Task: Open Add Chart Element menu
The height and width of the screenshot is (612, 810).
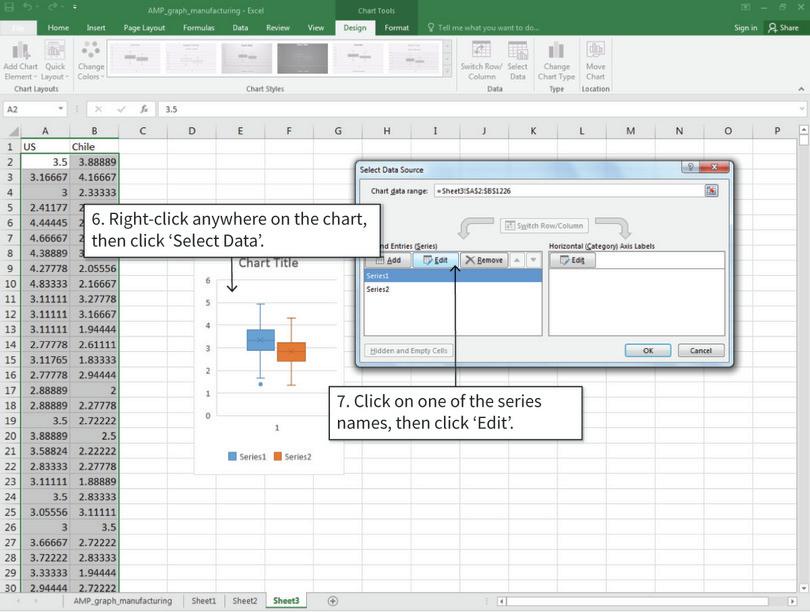Action: pos(21,61)
